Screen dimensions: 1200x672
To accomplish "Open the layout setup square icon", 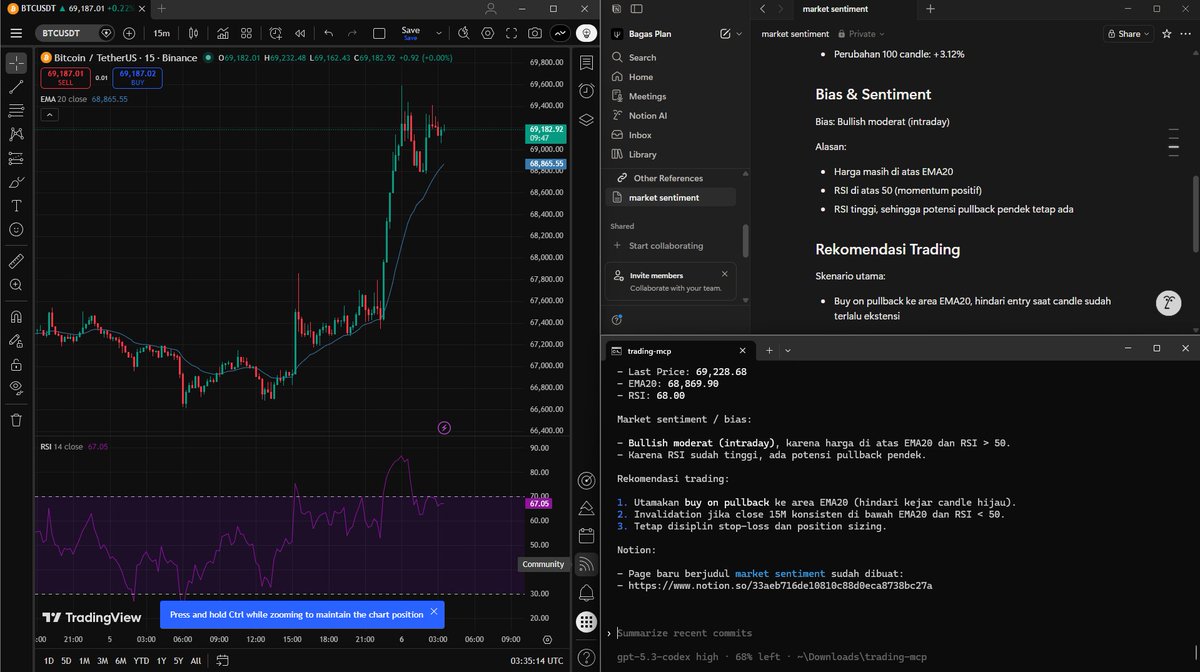I will (x=377, y=33).
